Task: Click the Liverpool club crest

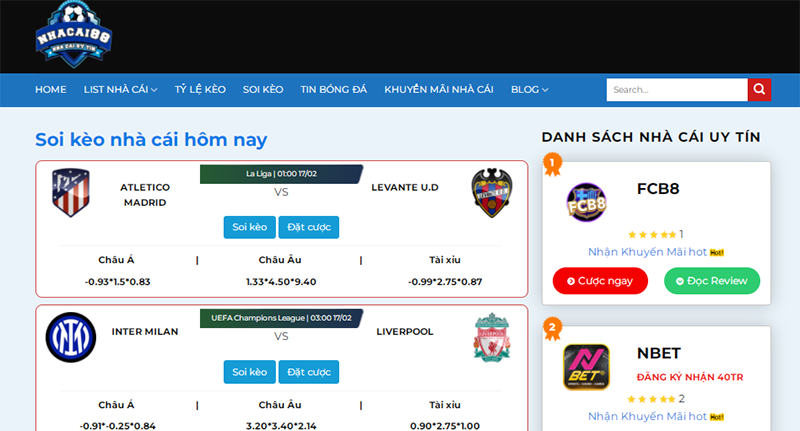Action: (x=492, y=337)
